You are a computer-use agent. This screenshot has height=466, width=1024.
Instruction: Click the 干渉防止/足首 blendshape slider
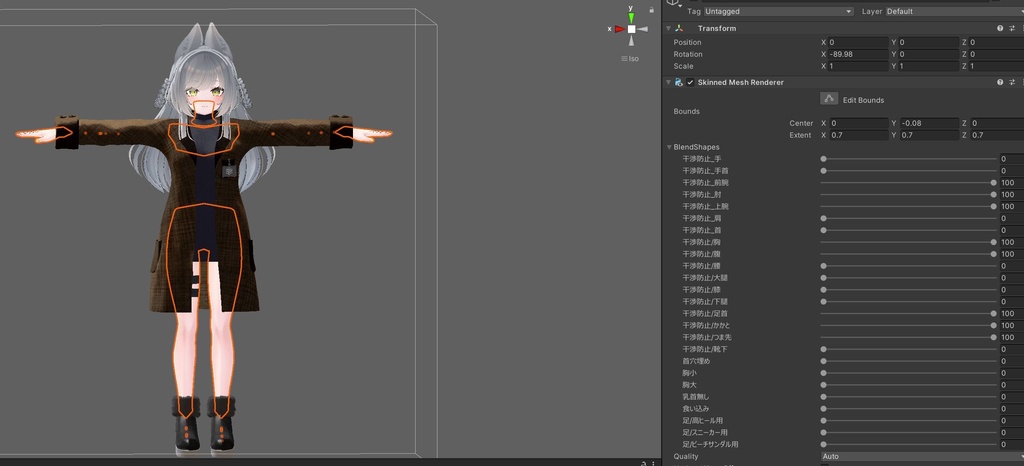pos(908,313)
